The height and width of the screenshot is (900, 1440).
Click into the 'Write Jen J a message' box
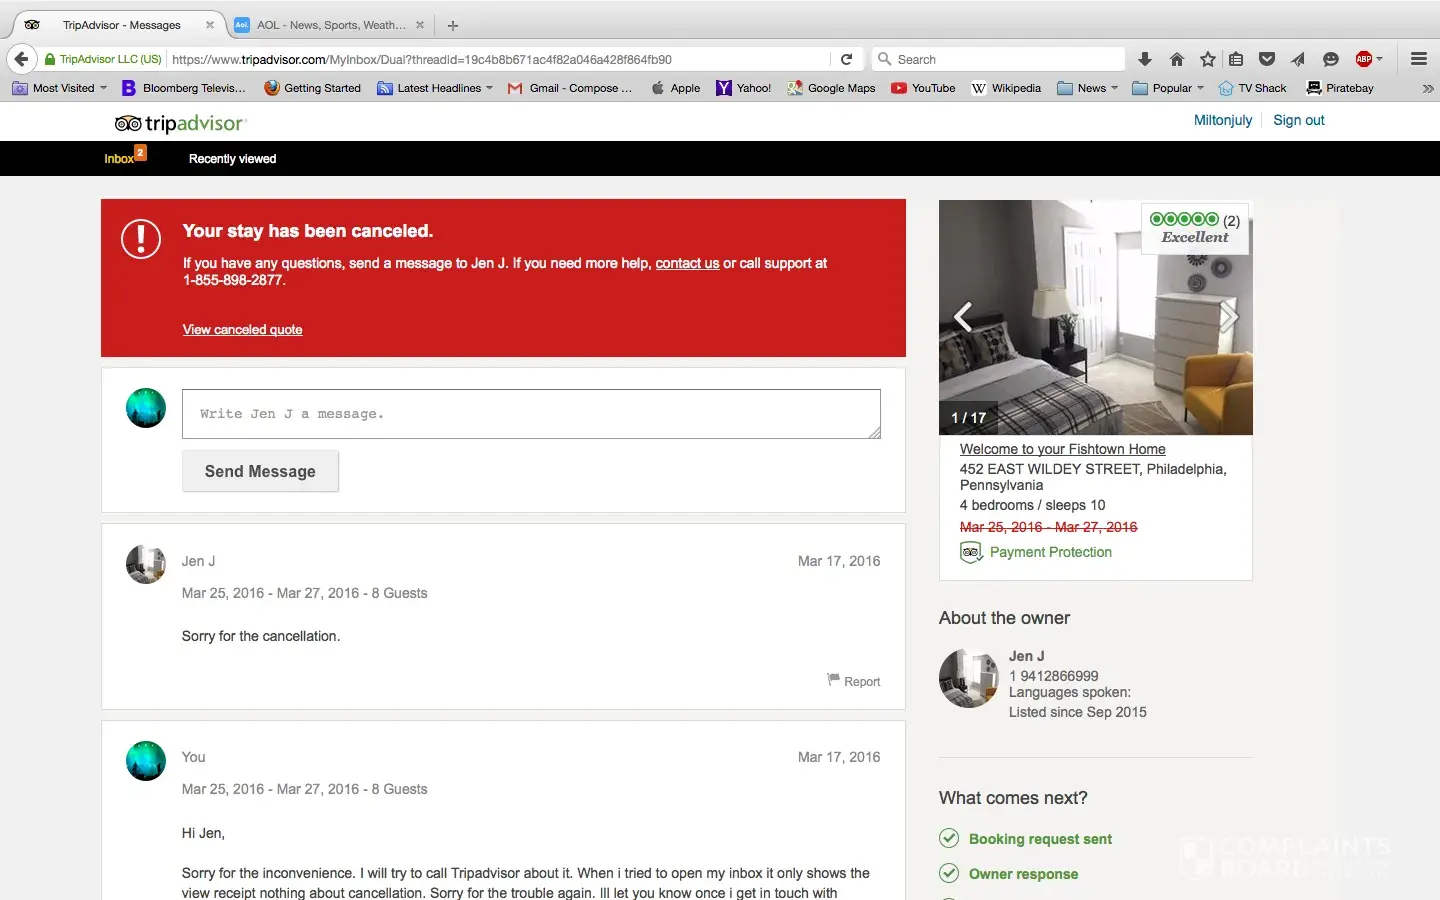click(x=531, y=414)
